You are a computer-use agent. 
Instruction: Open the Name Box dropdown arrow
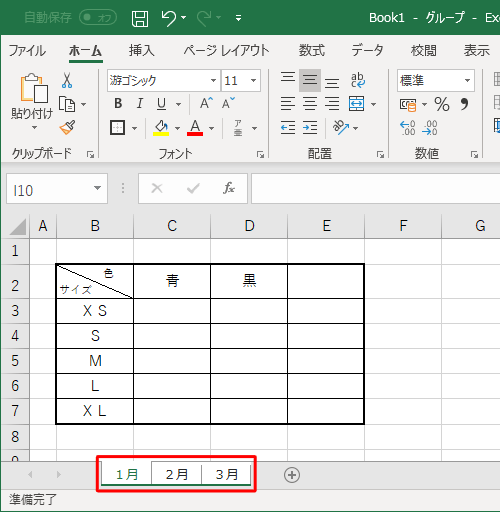(x=97, y=188)
